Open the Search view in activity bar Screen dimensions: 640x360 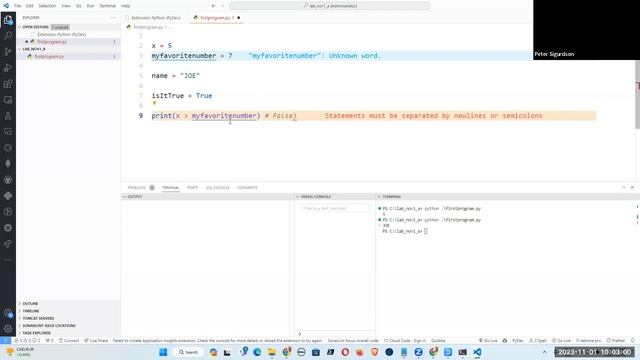tap(8, 36)
